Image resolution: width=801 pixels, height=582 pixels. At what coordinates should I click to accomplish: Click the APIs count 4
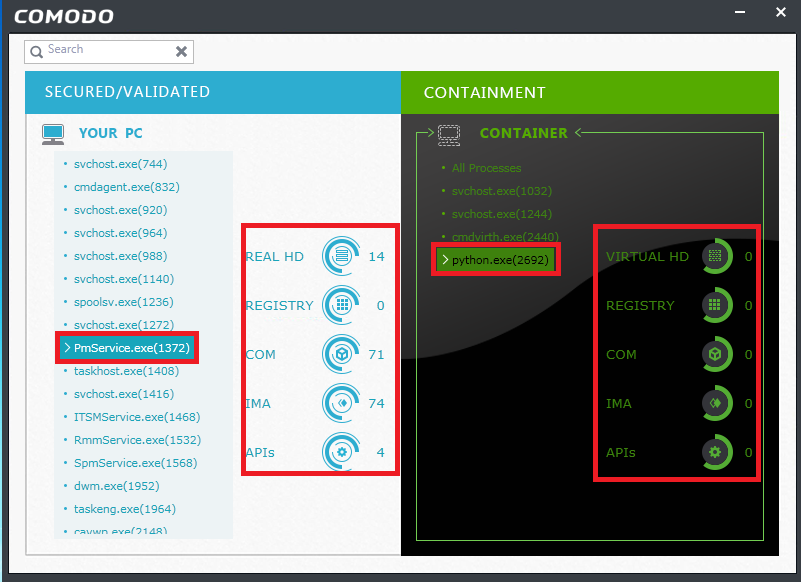click(x=381, y=453)
